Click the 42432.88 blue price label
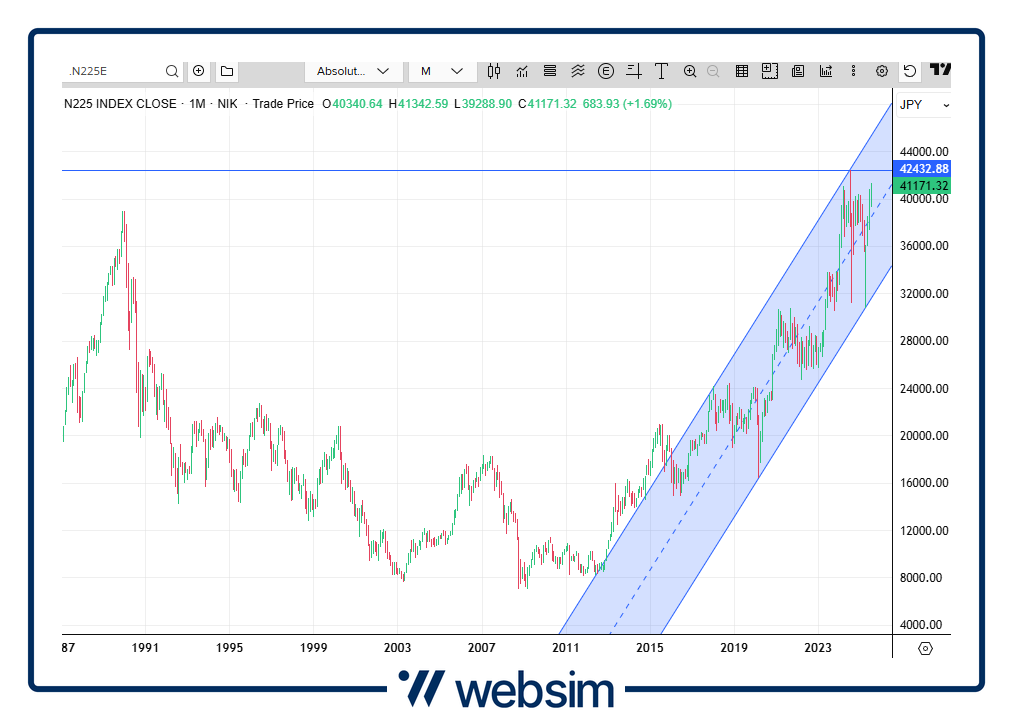The height and width of the screenshot is (720, 1013). [923, 169]
